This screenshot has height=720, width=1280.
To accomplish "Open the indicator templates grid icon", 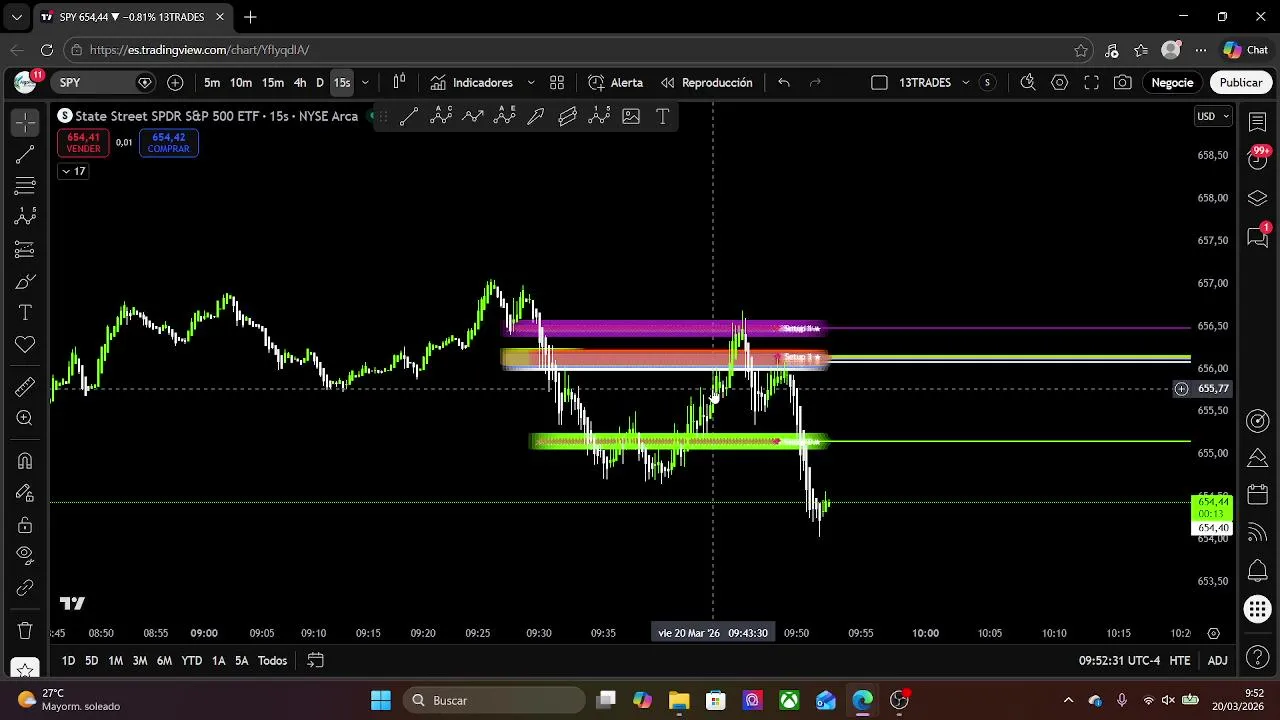I will click(557, 83).
